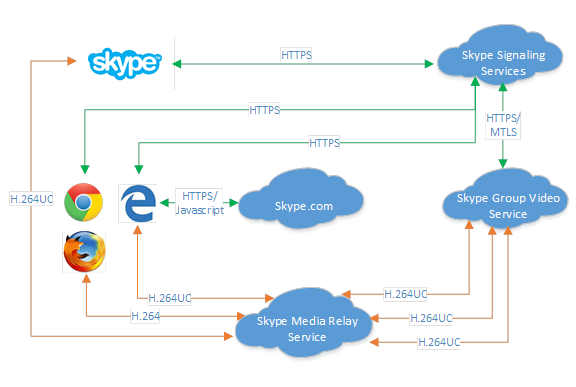Click the lowest H.264UC label right of Media Relay
The width and height of the screenshot is (576, 387).
pos(439,342)
